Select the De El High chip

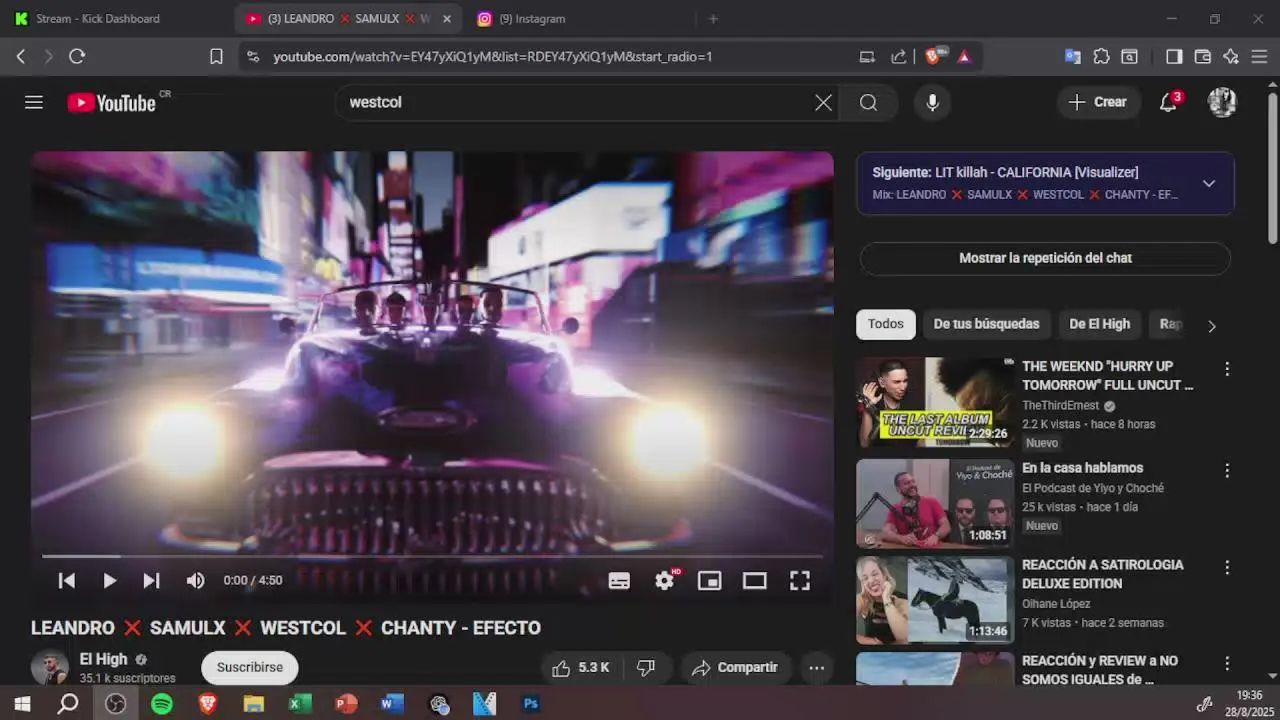pos(1099,324)
